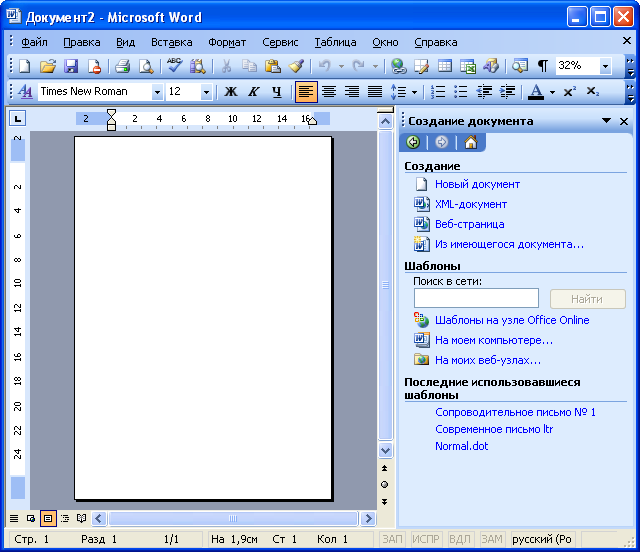Expand Standard toolbar options chevron

click(x=631, y=67)
